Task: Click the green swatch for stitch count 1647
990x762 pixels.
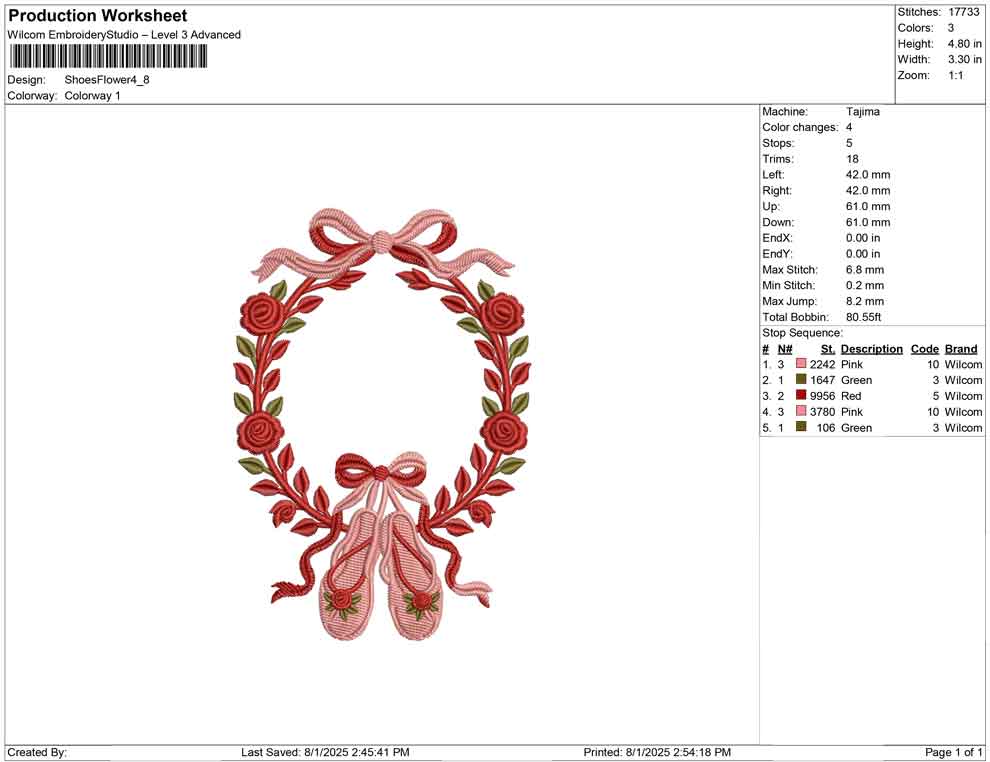Action: tap(801, 379)
